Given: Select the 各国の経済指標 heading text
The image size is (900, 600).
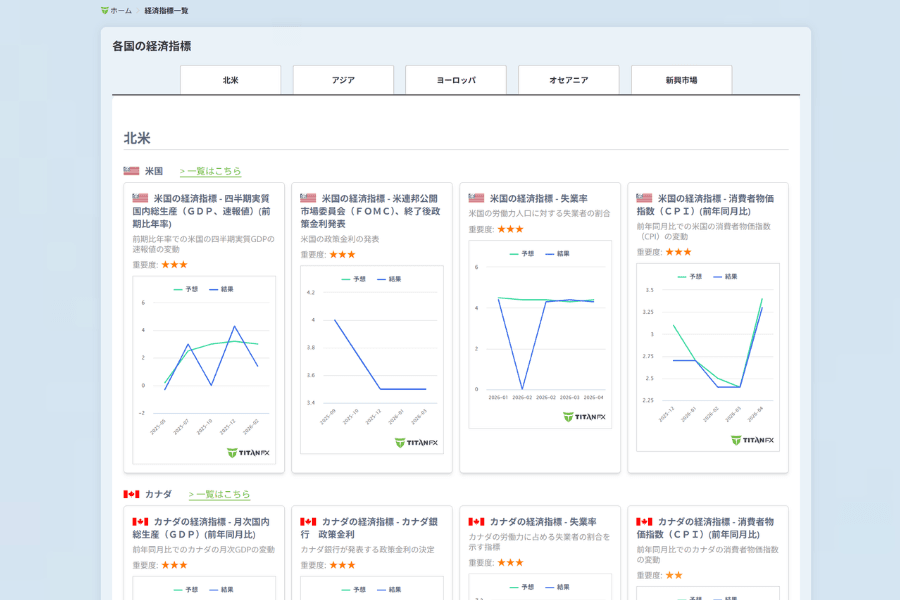Looking at the screenshot, I should click(152, 46).
